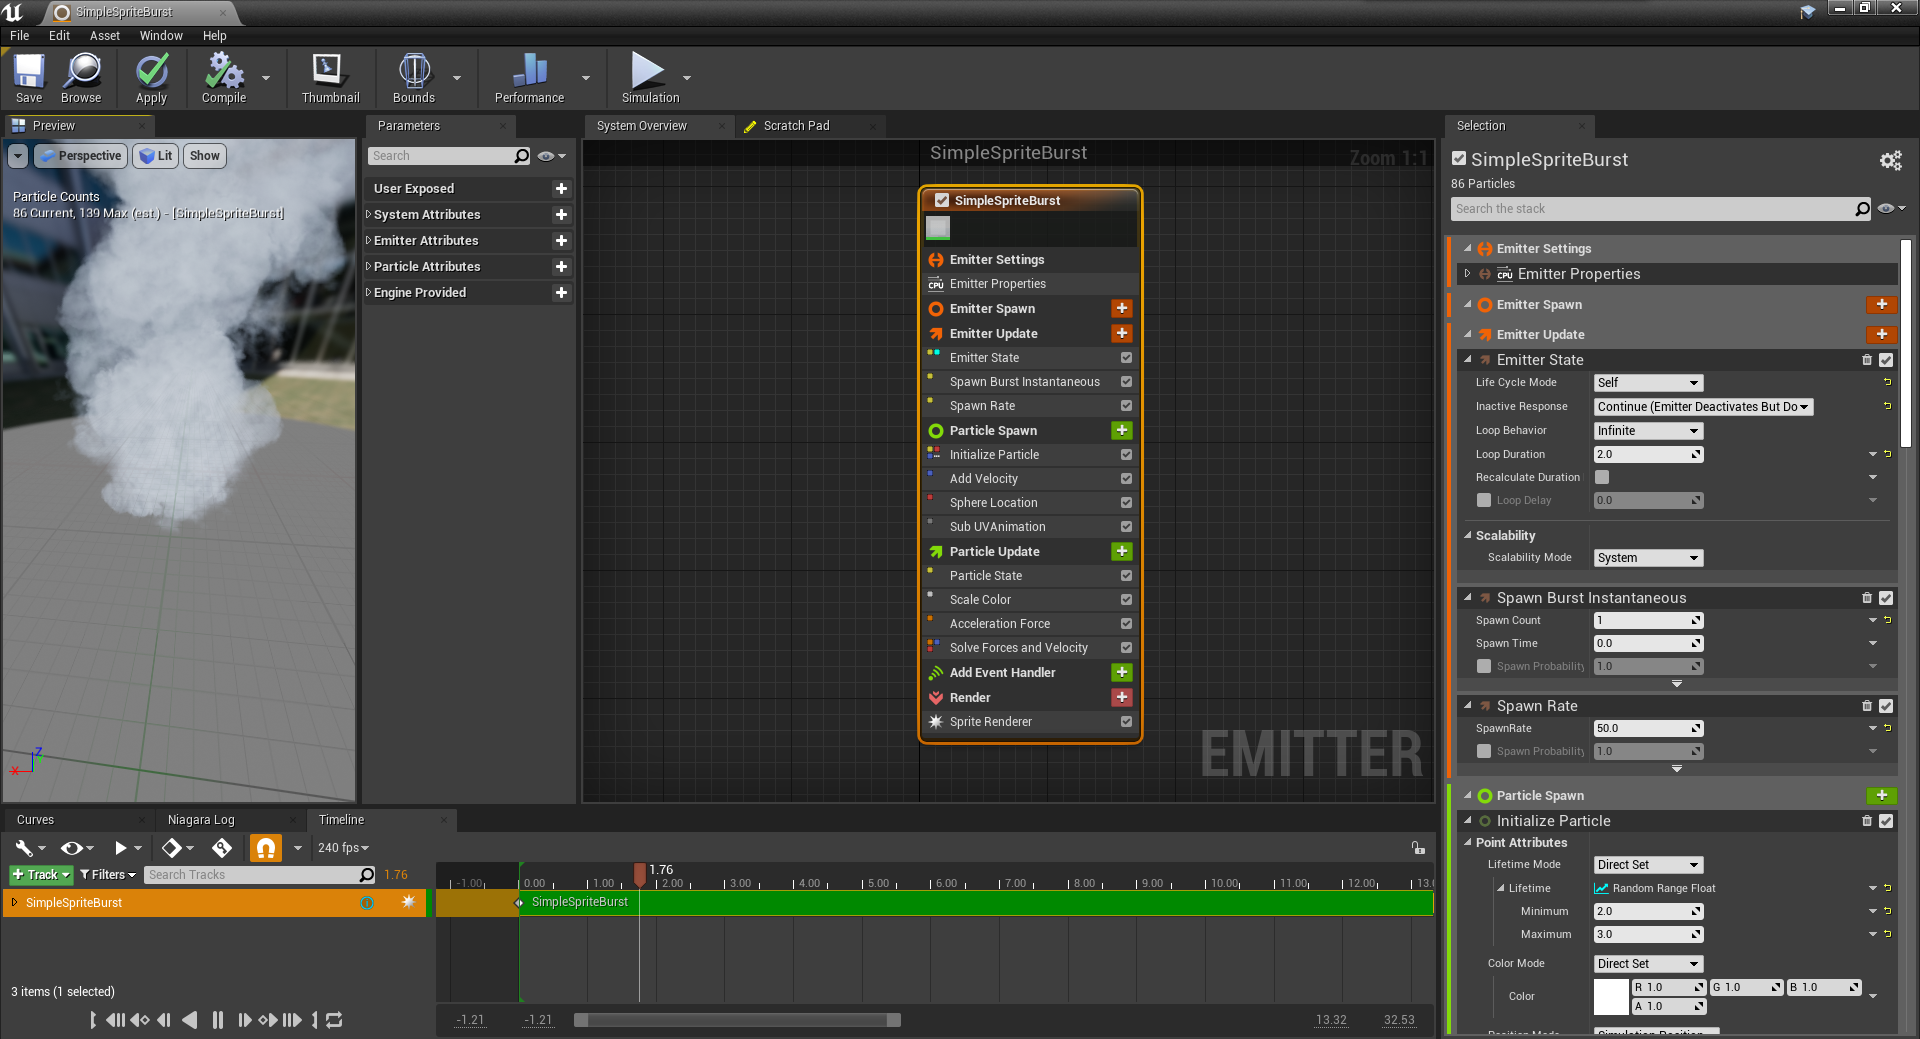
Task: Disable the Spawn Burst Instantaneous module in node
Action: click(x=1126, y=382)
